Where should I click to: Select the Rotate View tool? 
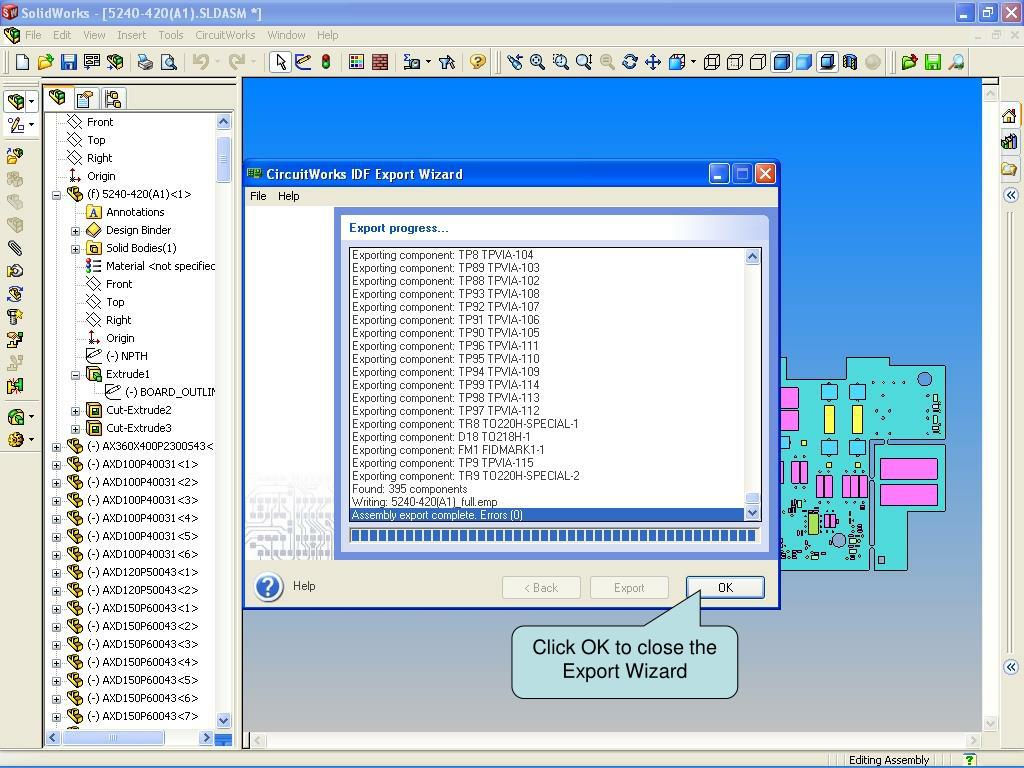(630, 62)
